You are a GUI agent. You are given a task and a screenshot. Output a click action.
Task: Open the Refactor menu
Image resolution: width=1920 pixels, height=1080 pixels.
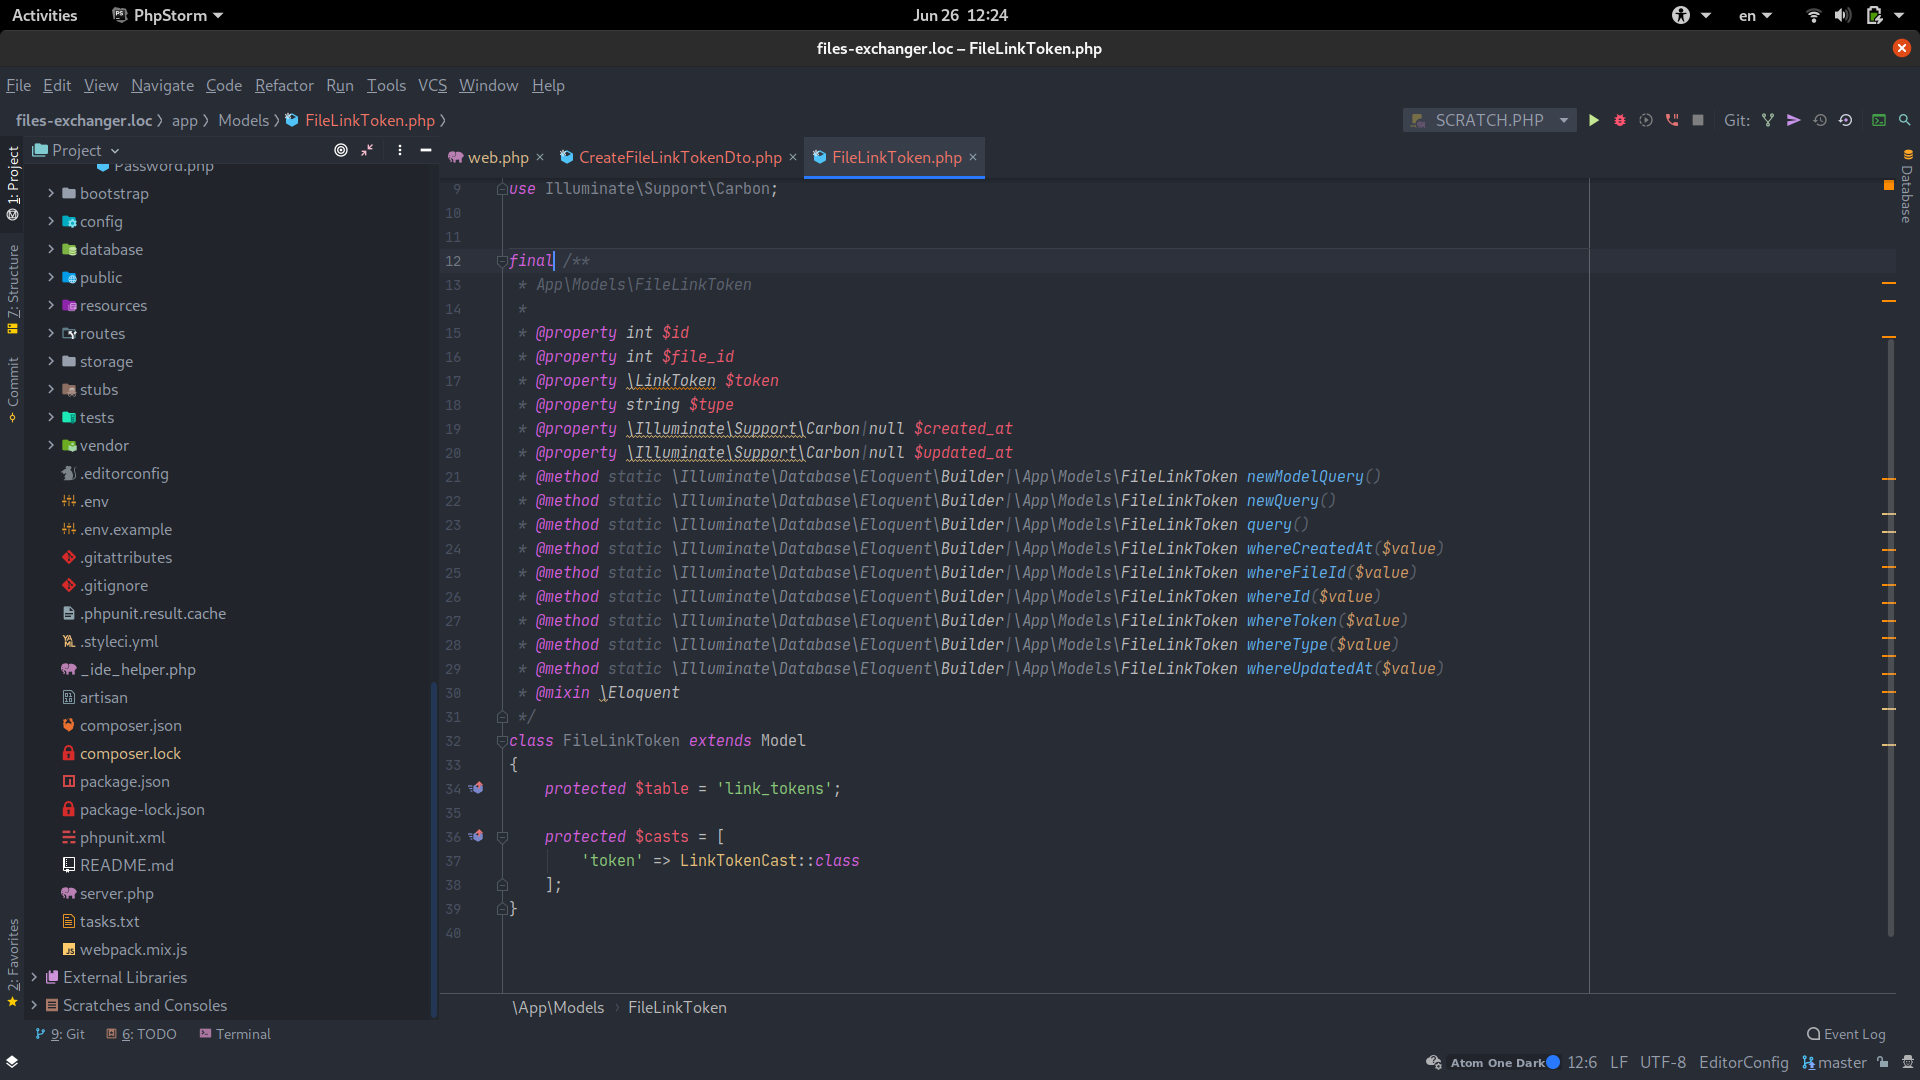pyautogui.click(x=284, y=85)
